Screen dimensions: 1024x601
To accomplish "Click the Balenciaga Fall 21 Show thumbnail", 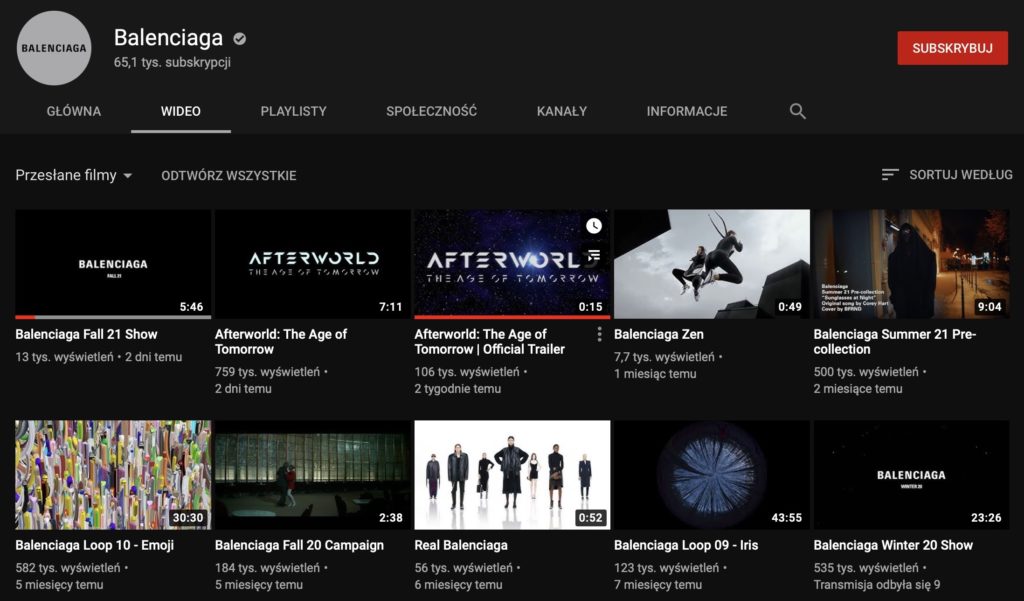I will coord(113,264).
